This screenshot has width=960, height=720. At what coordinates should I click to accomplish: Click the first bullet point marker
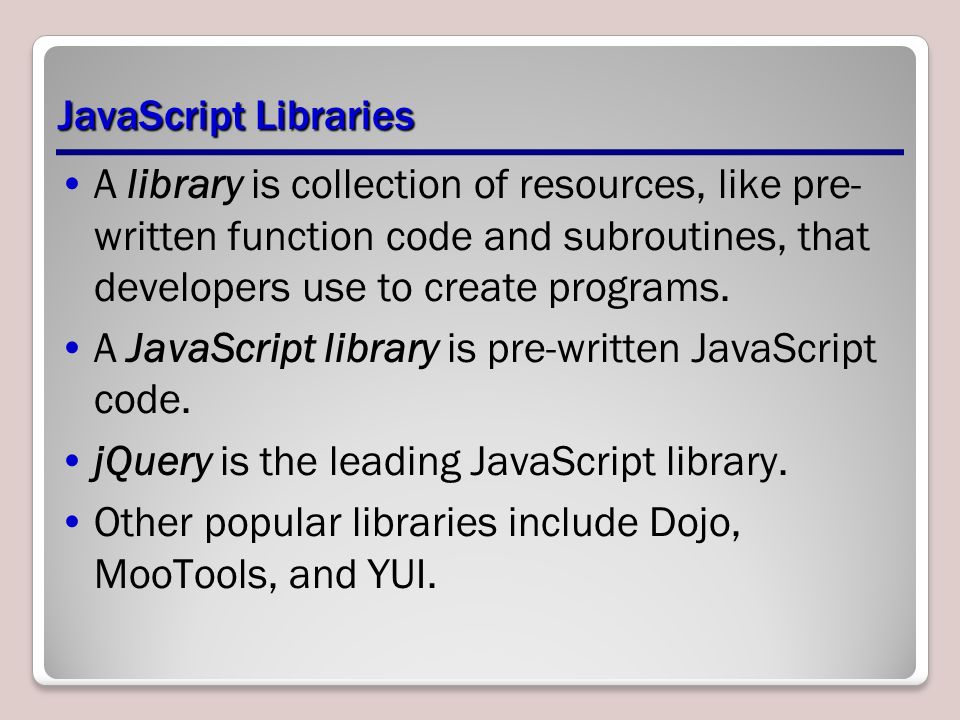point(72,183)
